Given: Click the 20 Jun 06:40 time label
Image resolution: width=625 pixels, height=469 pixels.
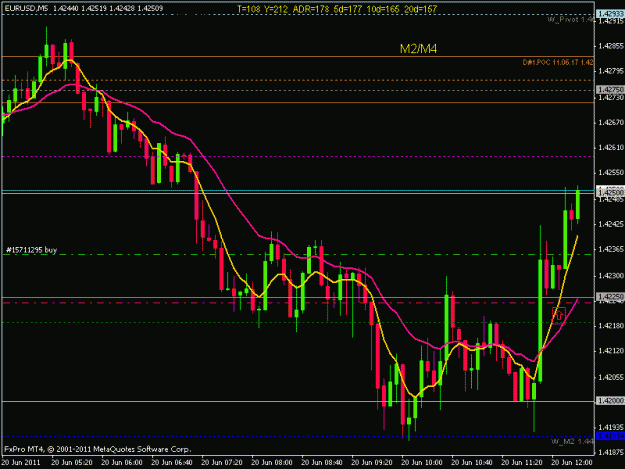Looking at the screenshot, I should (x=172, y=463).
